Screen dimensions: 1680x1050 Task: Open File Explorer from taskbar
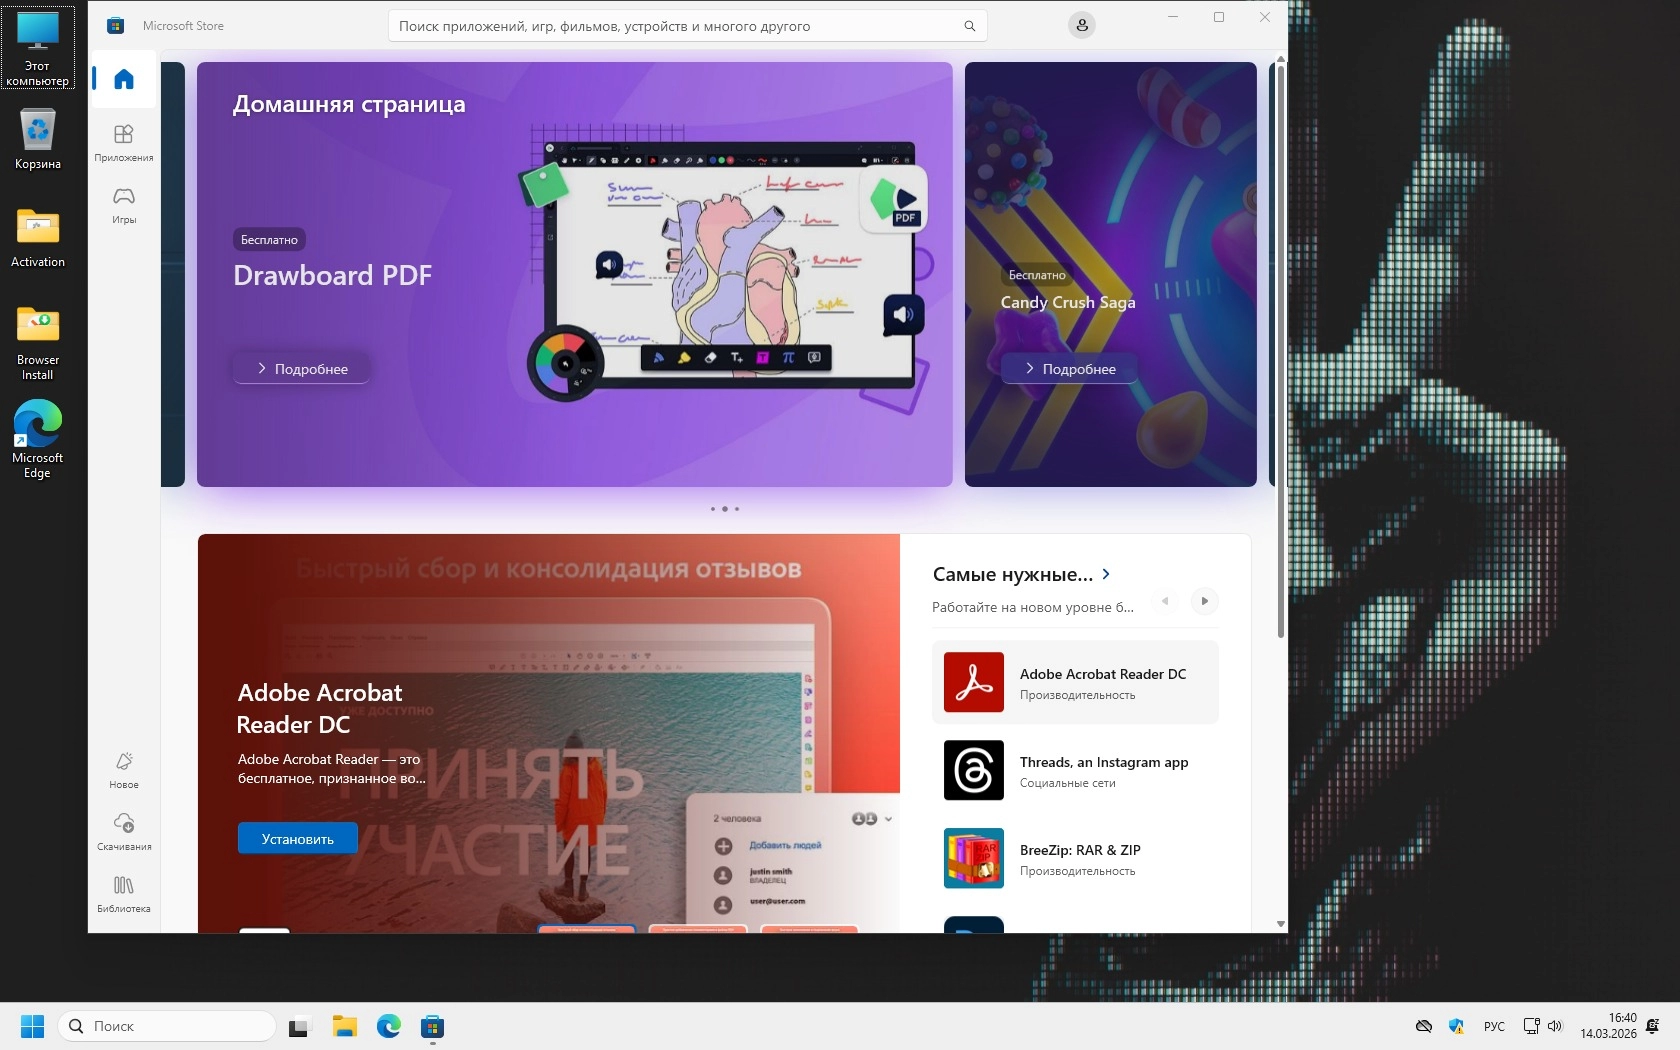coord(345,1026)
